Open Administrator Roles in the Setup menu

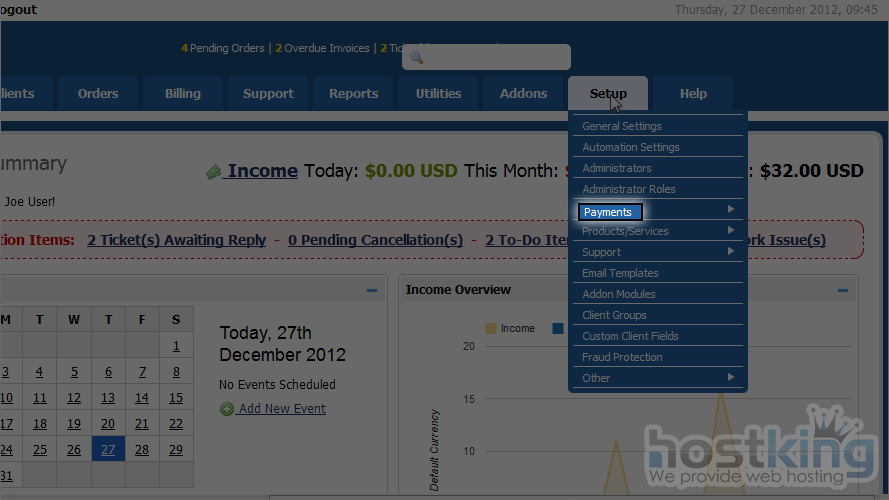(628, 189)
